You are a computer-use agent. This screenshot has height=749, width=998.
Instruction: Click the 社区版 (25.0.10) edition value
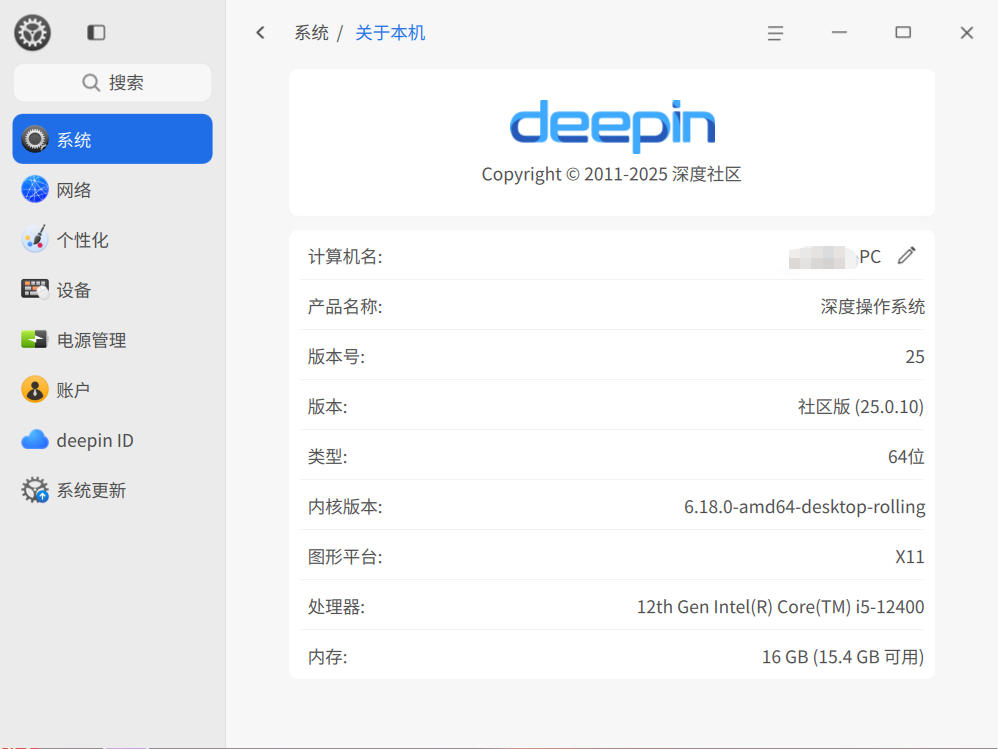click(861, 407)
